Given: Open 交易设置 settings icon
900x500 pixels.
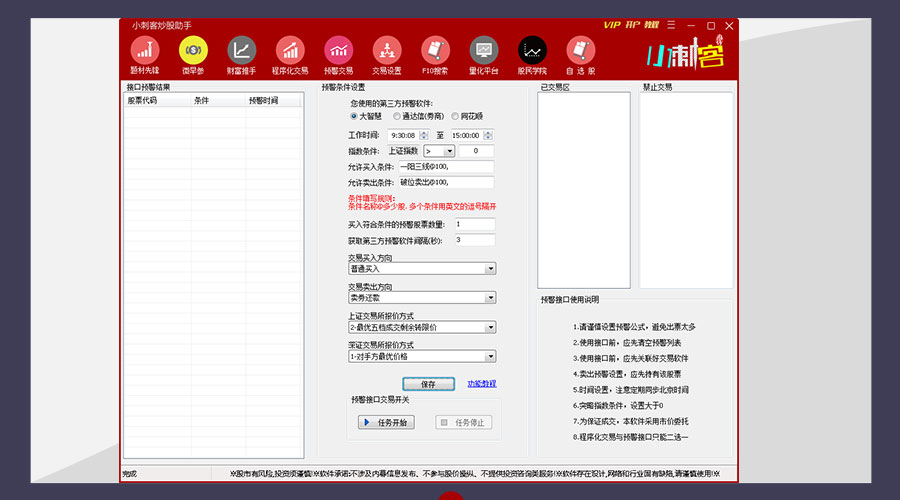Looking at the screenshot, I should tap(387, 56).
